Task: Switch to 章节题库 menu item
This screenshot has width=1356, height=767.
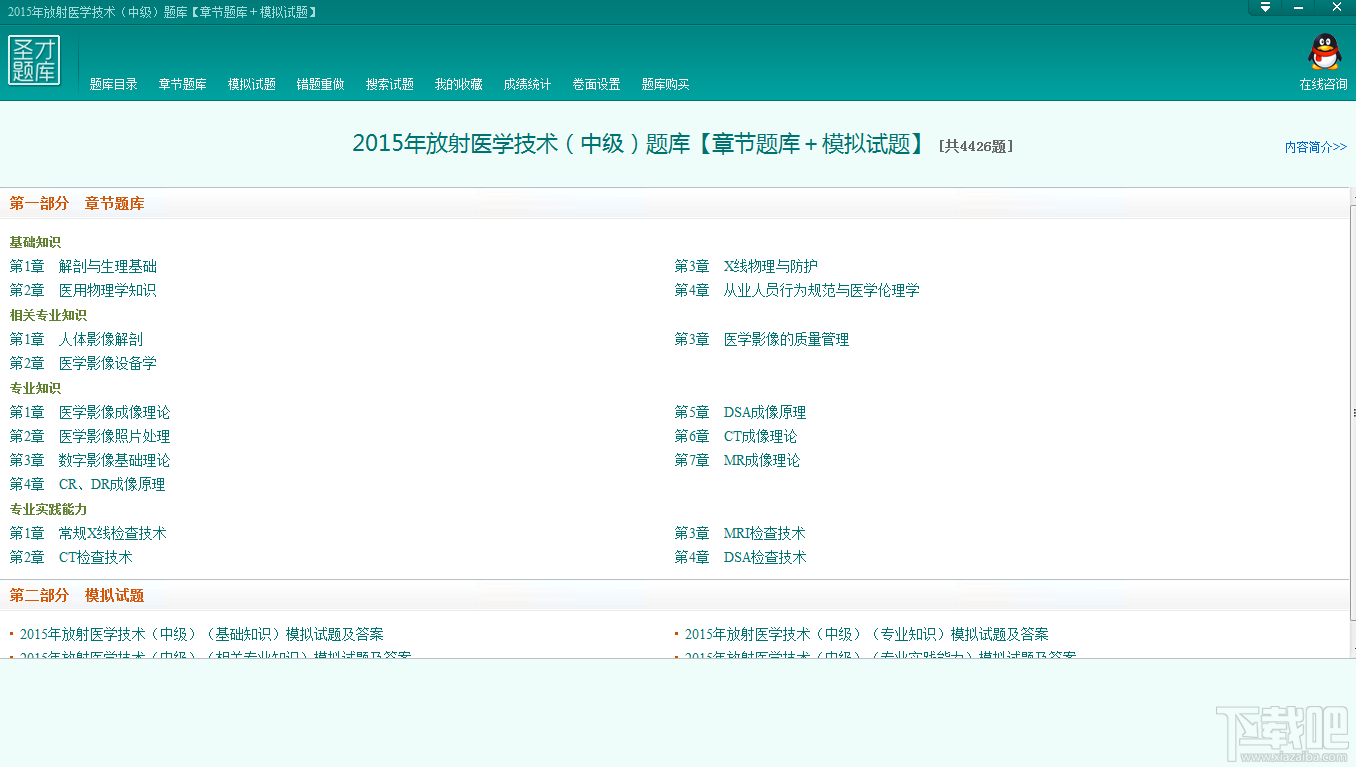Action: [182, 84]
